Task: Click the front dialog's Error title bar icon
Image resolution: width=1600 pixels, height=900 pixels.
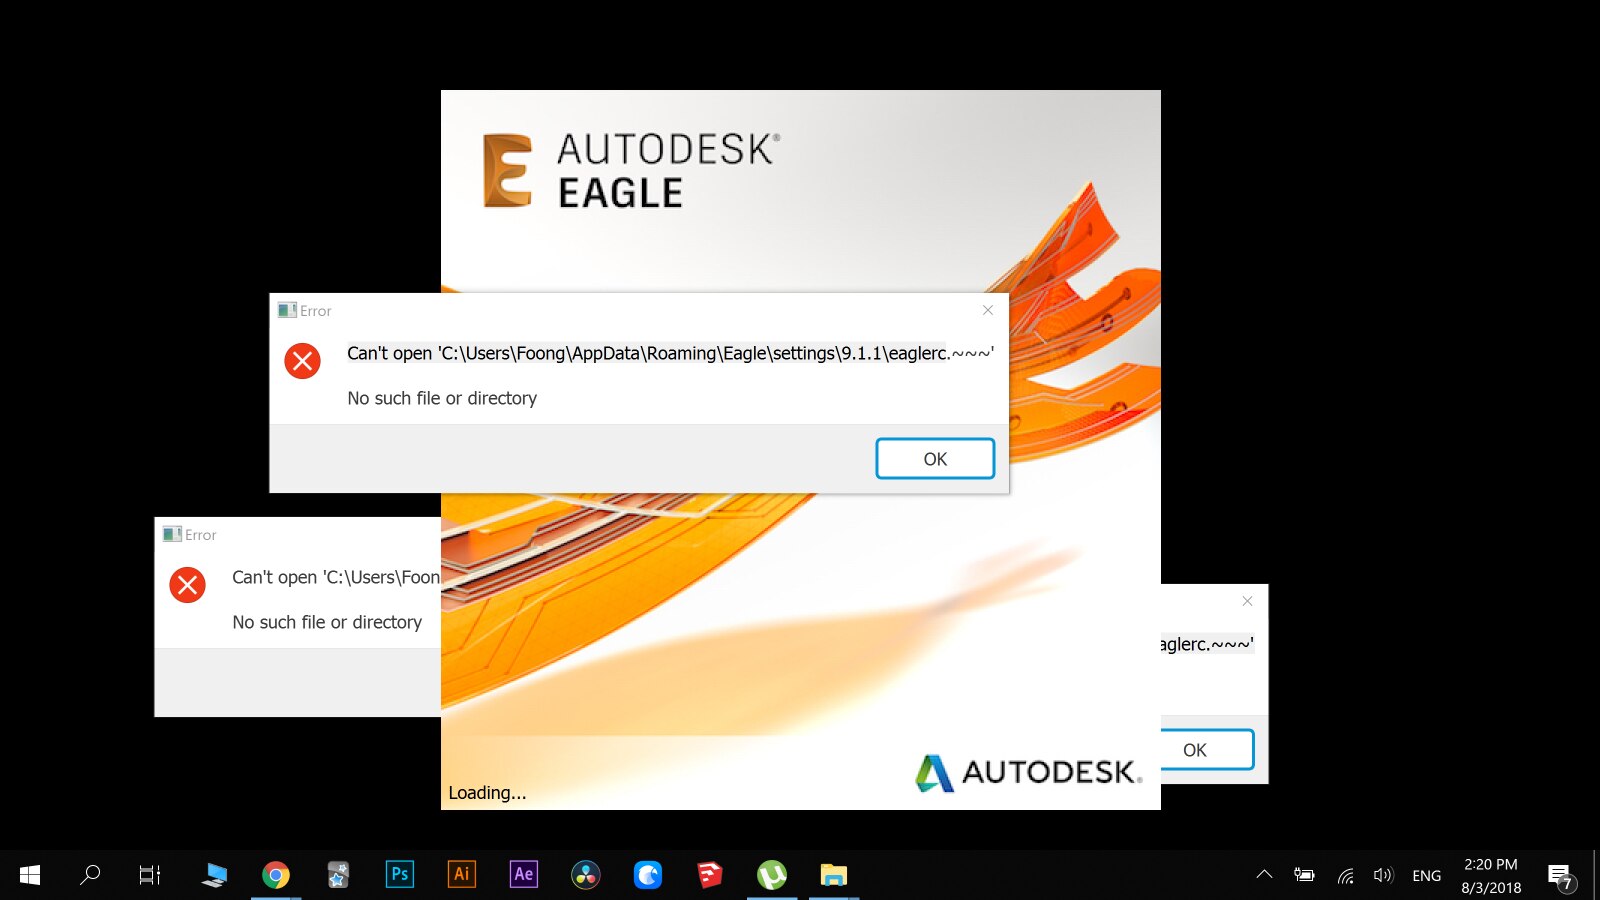Action: tap(287, 311)
